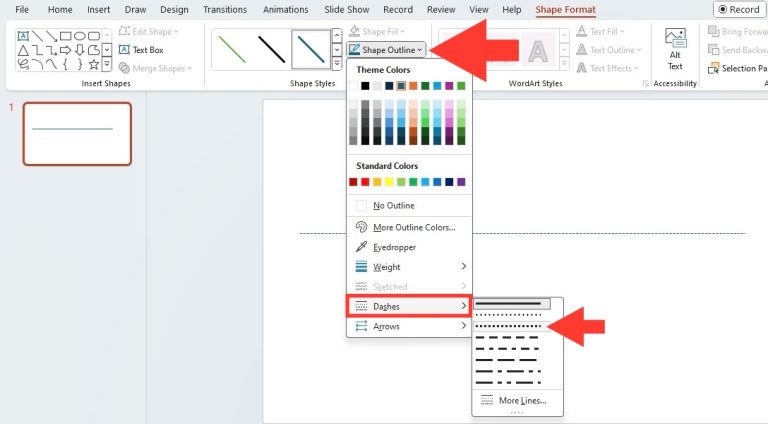Click the Record button
Viewport: 768px width, 424px height.
(739, 10)
